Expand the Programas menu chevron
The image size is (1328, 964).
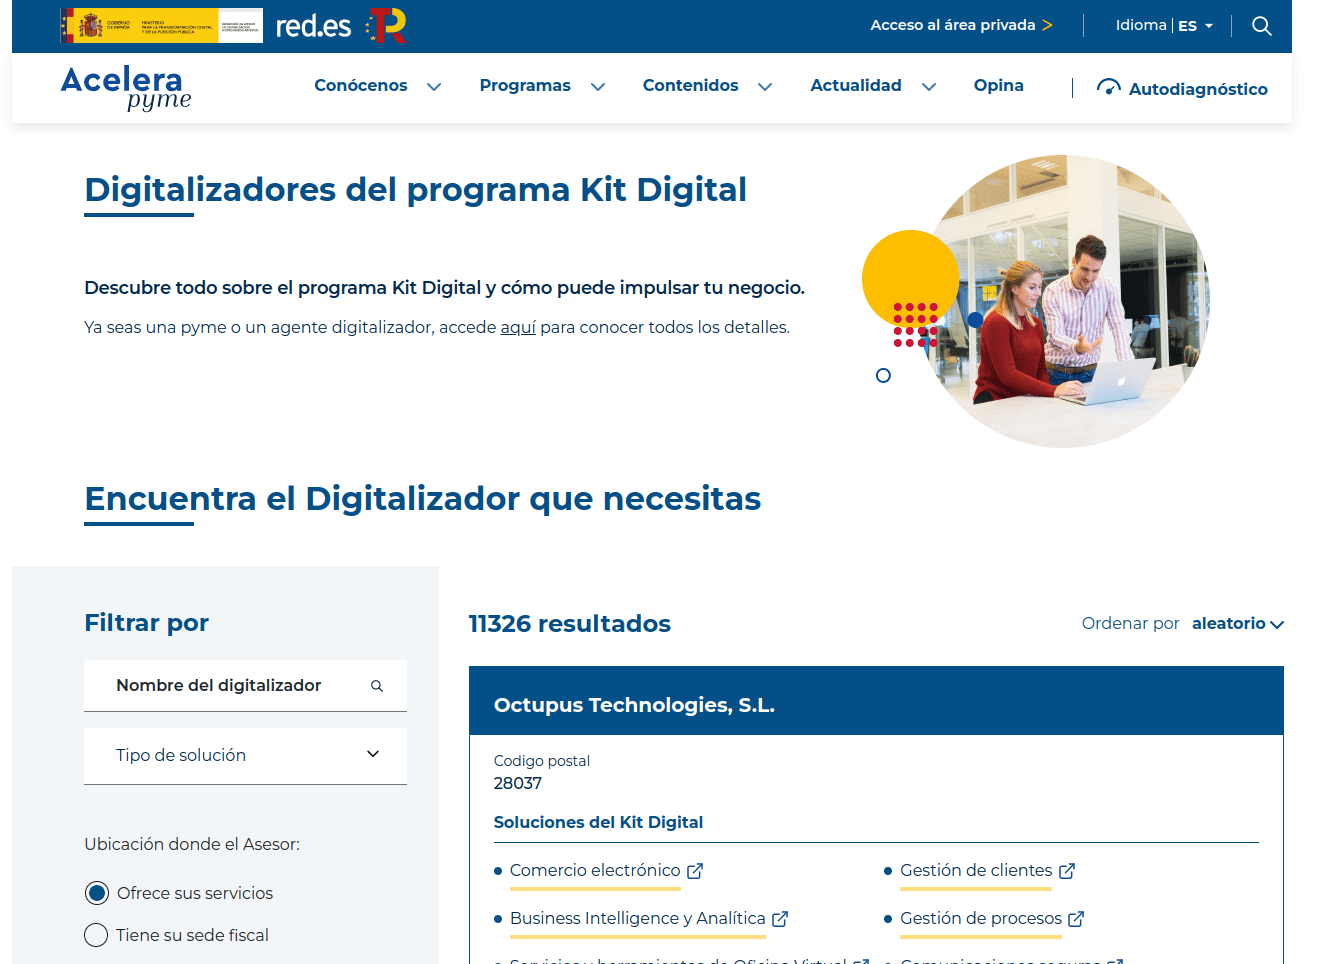click(598, 87)
